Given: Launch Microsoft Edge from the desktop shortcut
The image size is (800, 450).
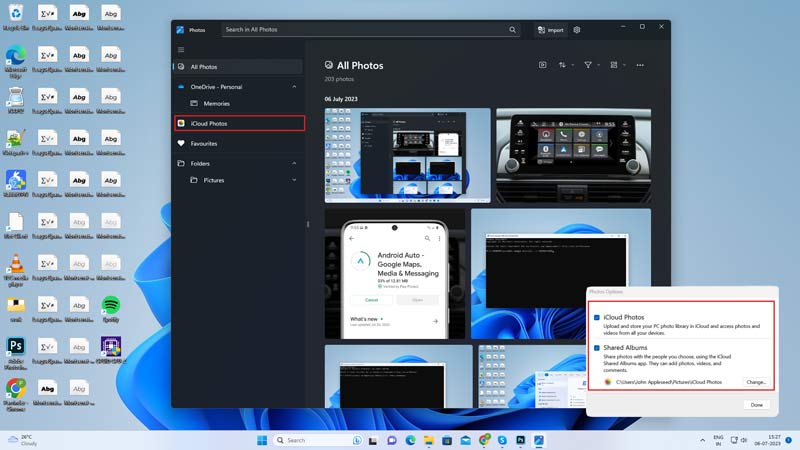Looking at the screenshot, I should (16, 61).
